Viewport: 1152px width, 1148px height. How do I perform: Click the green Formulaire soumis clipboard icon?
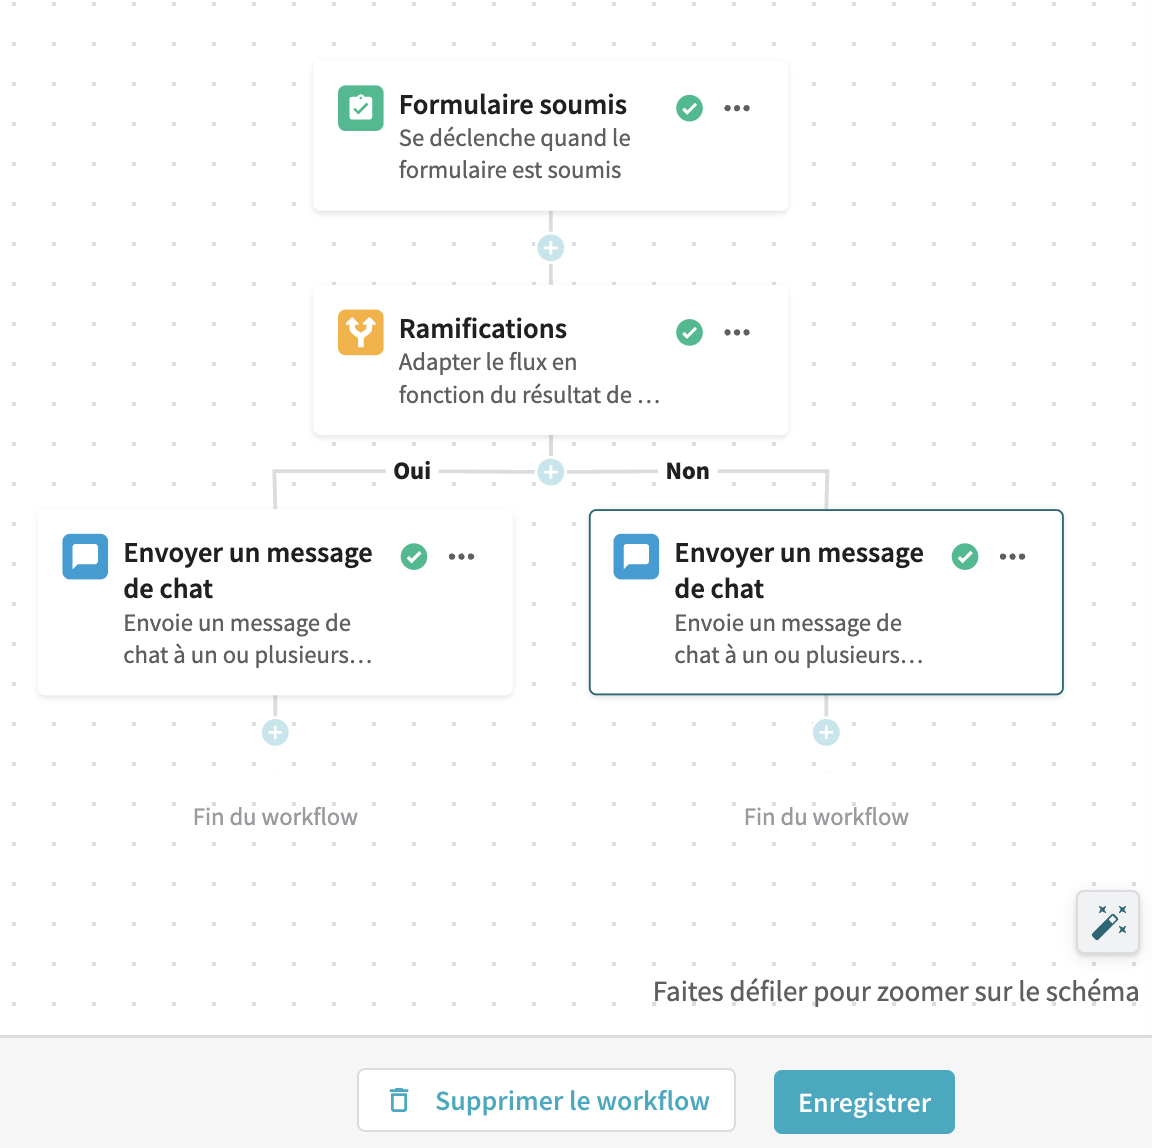(x=360, y=108)
